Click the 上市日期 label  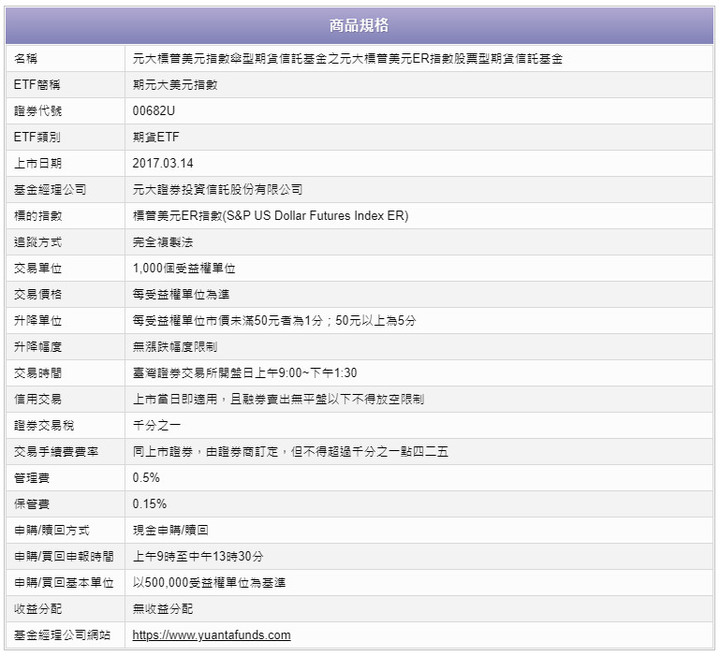pos(38,163)
